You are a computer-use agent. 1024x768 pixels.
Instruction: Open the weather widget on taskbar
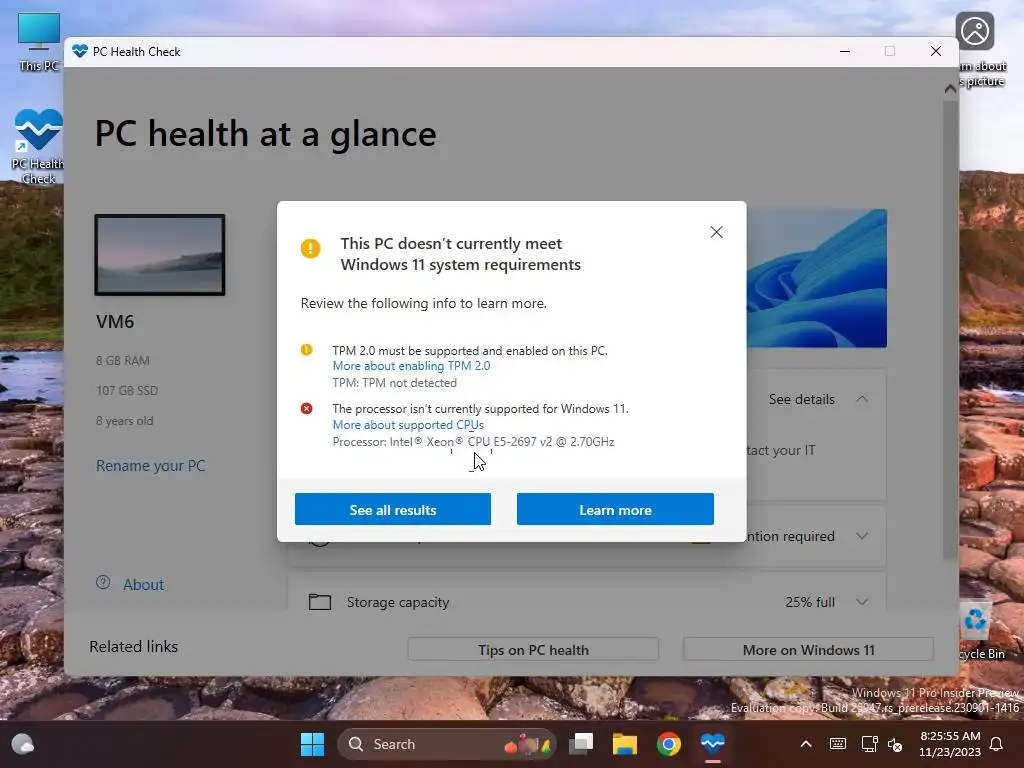point(23,744)
